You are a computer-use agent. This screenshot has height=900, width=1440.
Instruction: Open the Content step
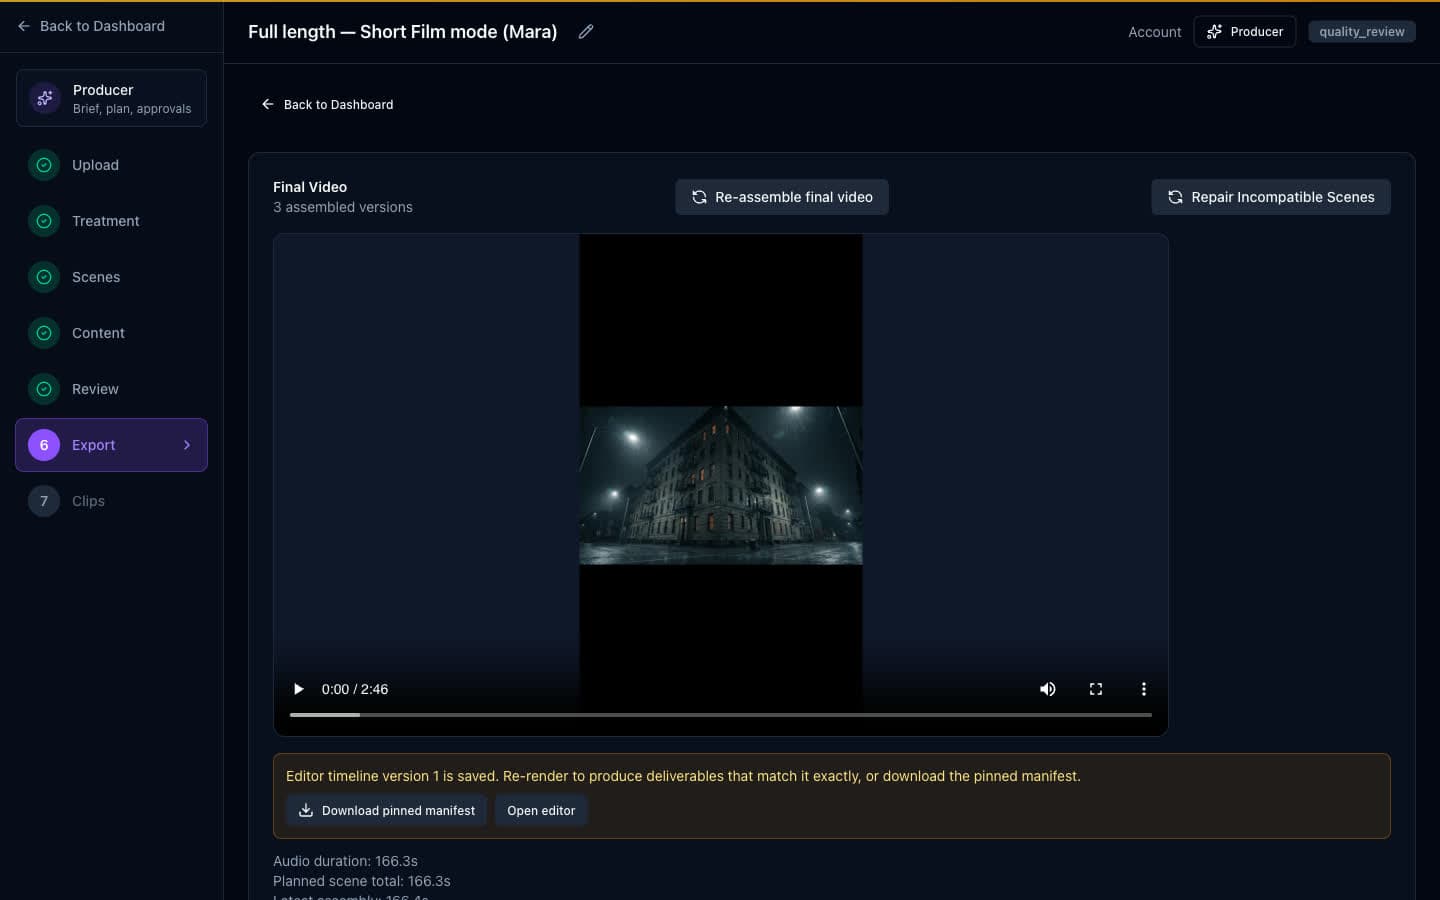[111, 333]
